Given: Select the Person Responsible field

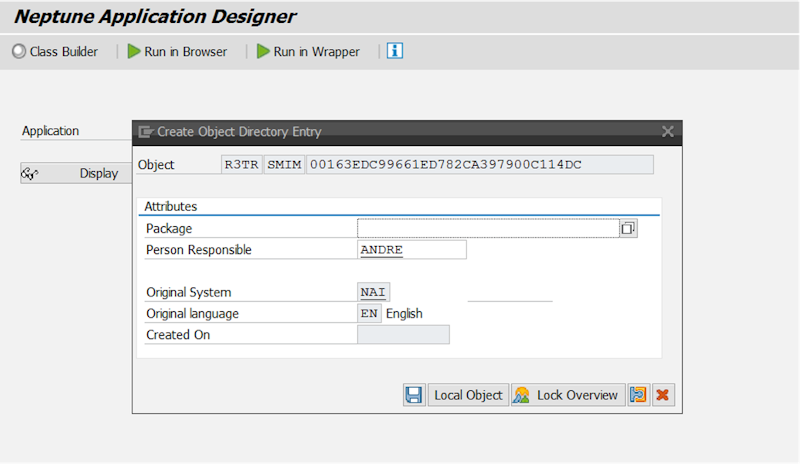Looking at the screenshot, I should point(411,250).
